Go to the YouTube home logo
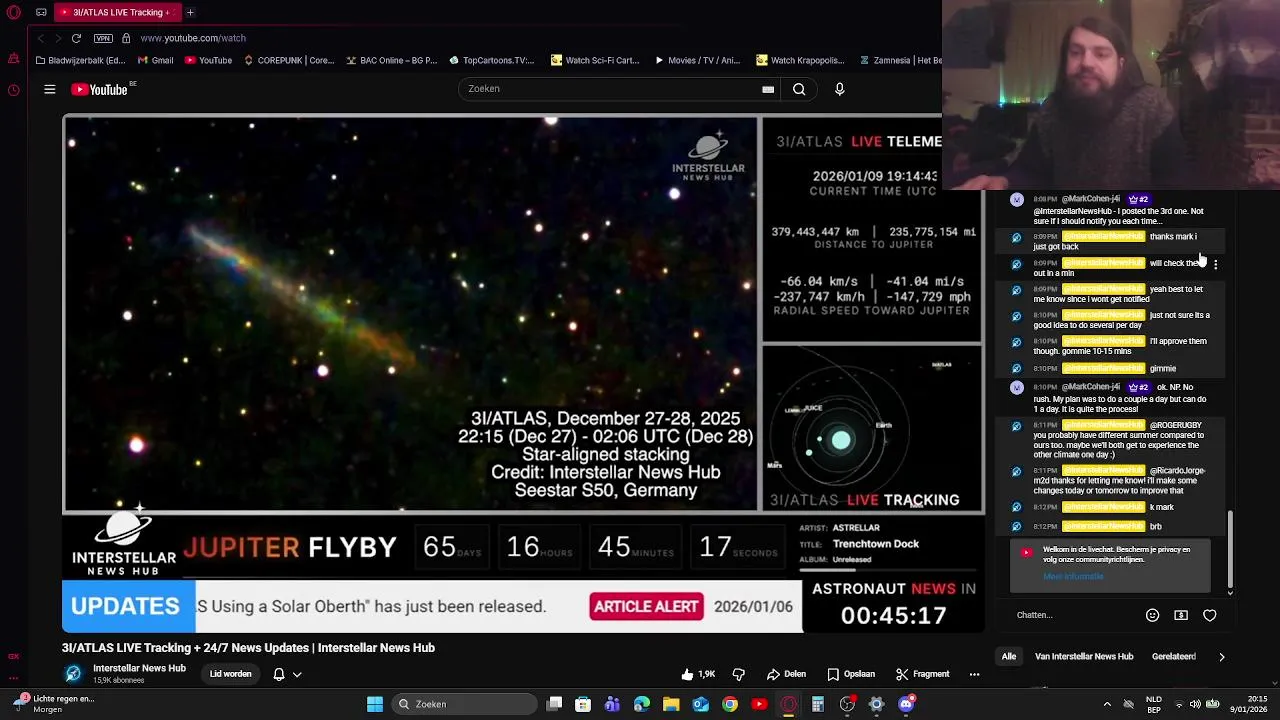The height and width of the screenshot is (720, 1280). point(100,89)
